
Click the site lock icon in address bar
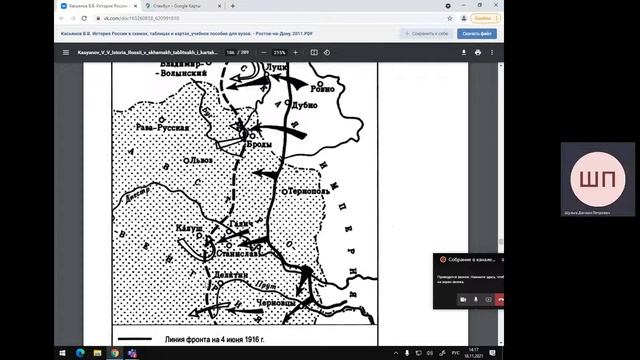(x=98, y=18)
